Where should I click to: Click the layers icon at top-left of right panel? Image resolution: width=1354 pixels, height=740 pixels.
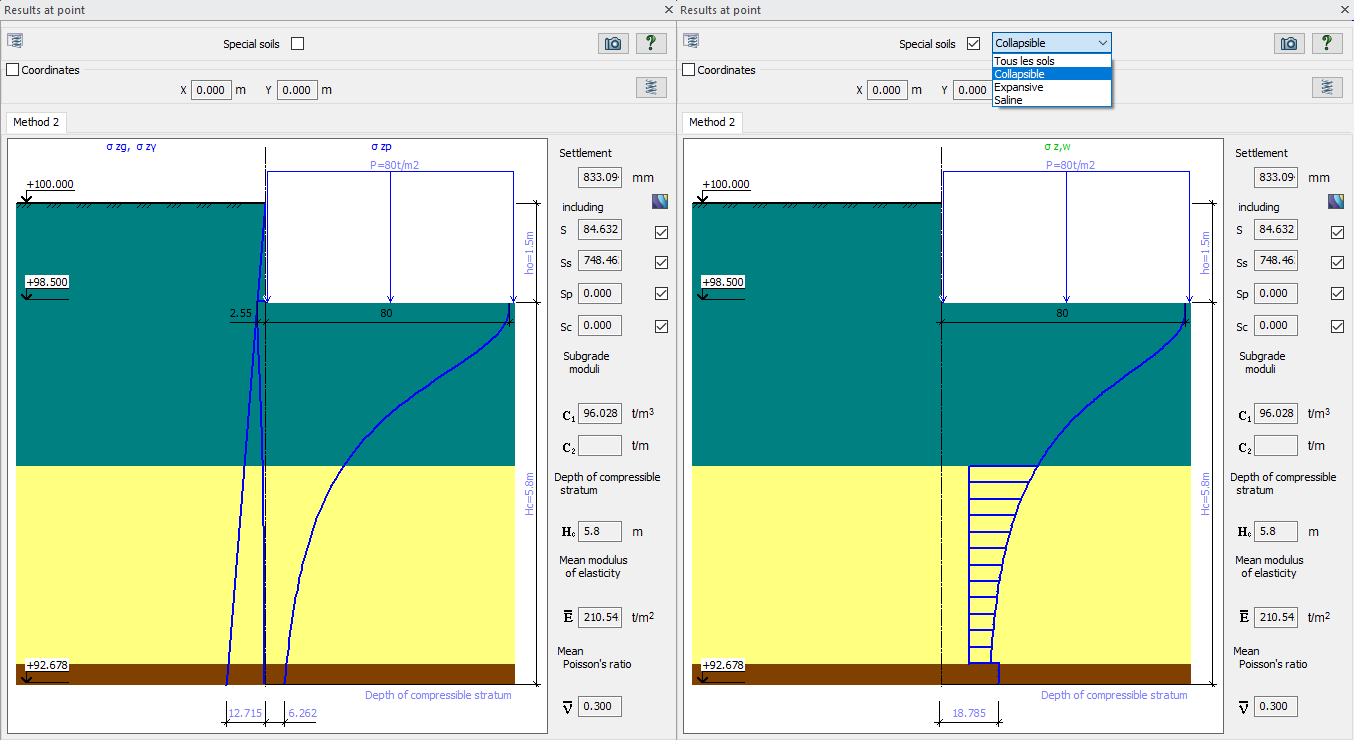pos(691,41)
